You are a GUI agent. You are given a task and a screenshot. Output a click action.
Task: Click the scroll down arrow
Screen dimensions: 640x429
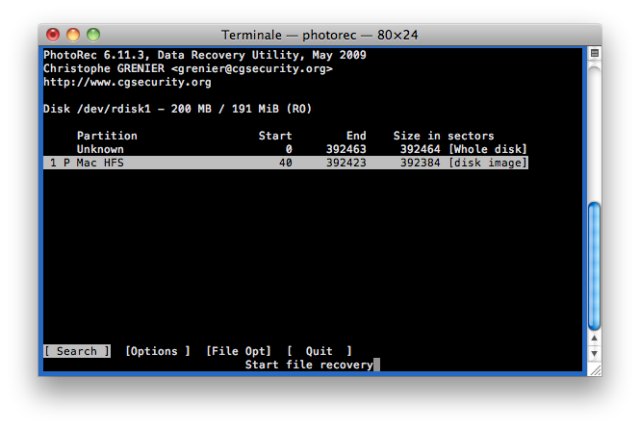coord(594,353)
